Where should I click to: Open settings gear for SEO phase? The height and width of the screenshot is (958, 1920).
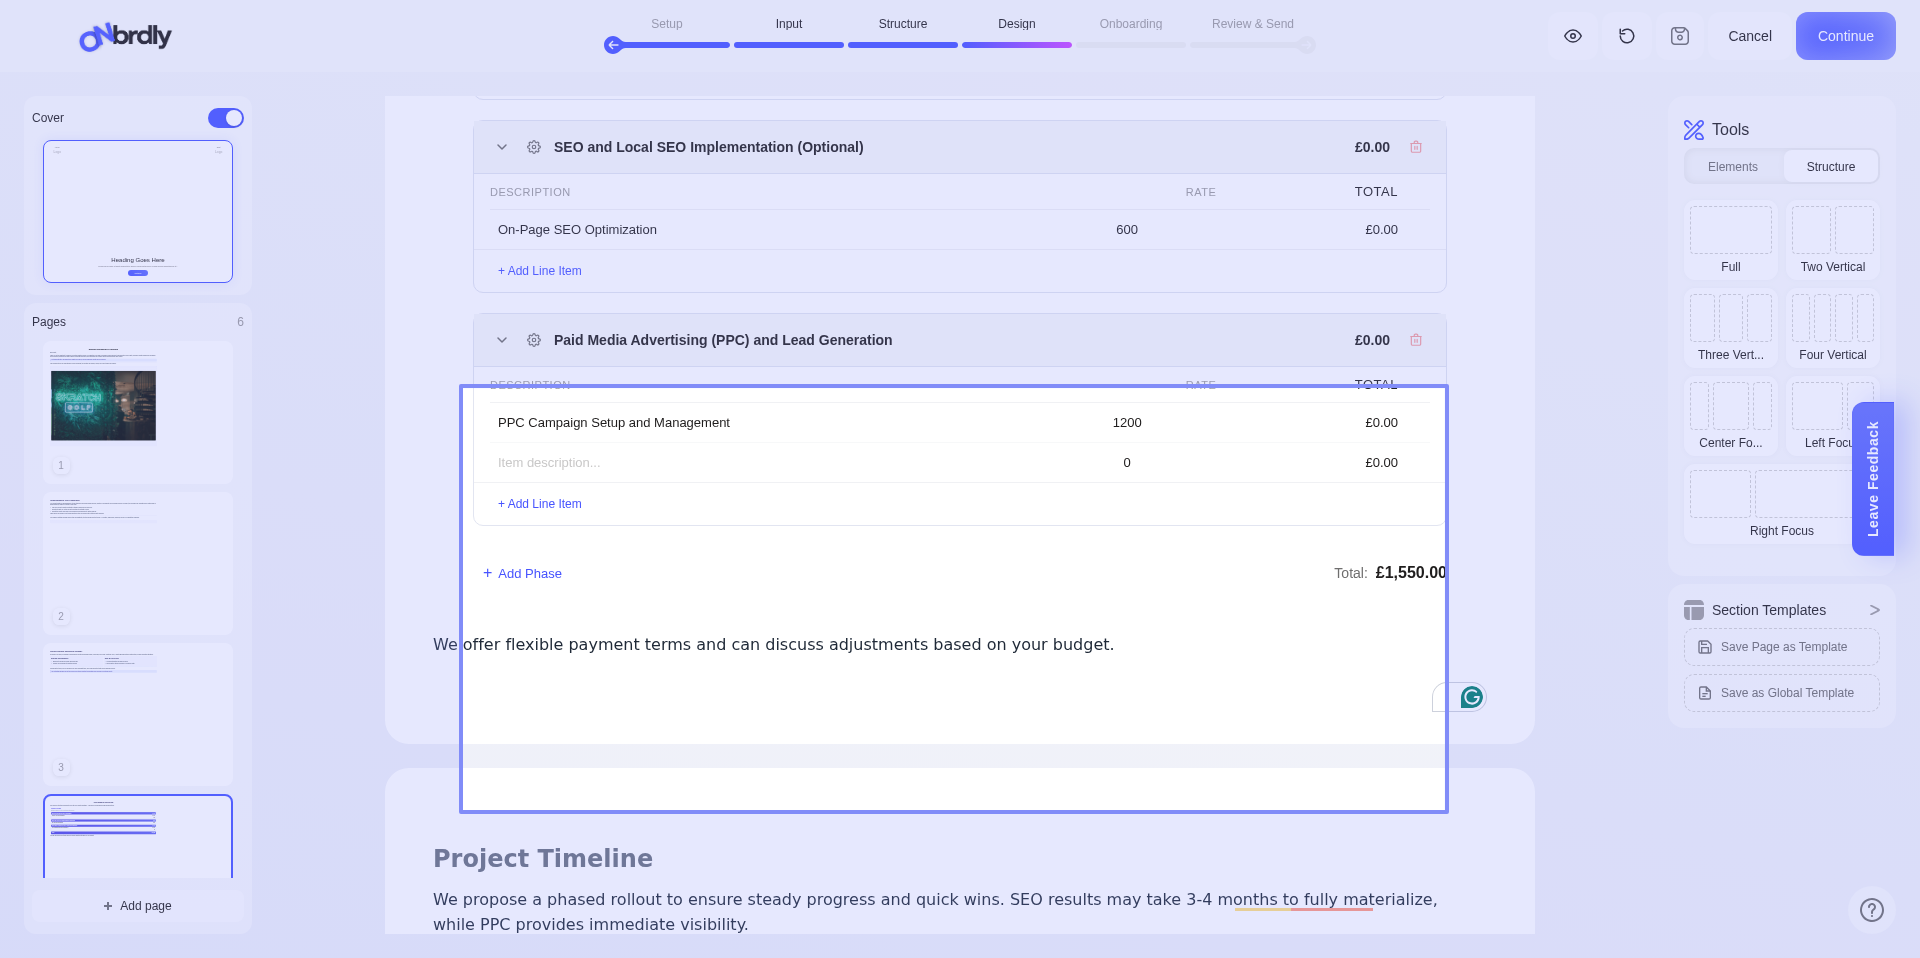coord(534,147)
